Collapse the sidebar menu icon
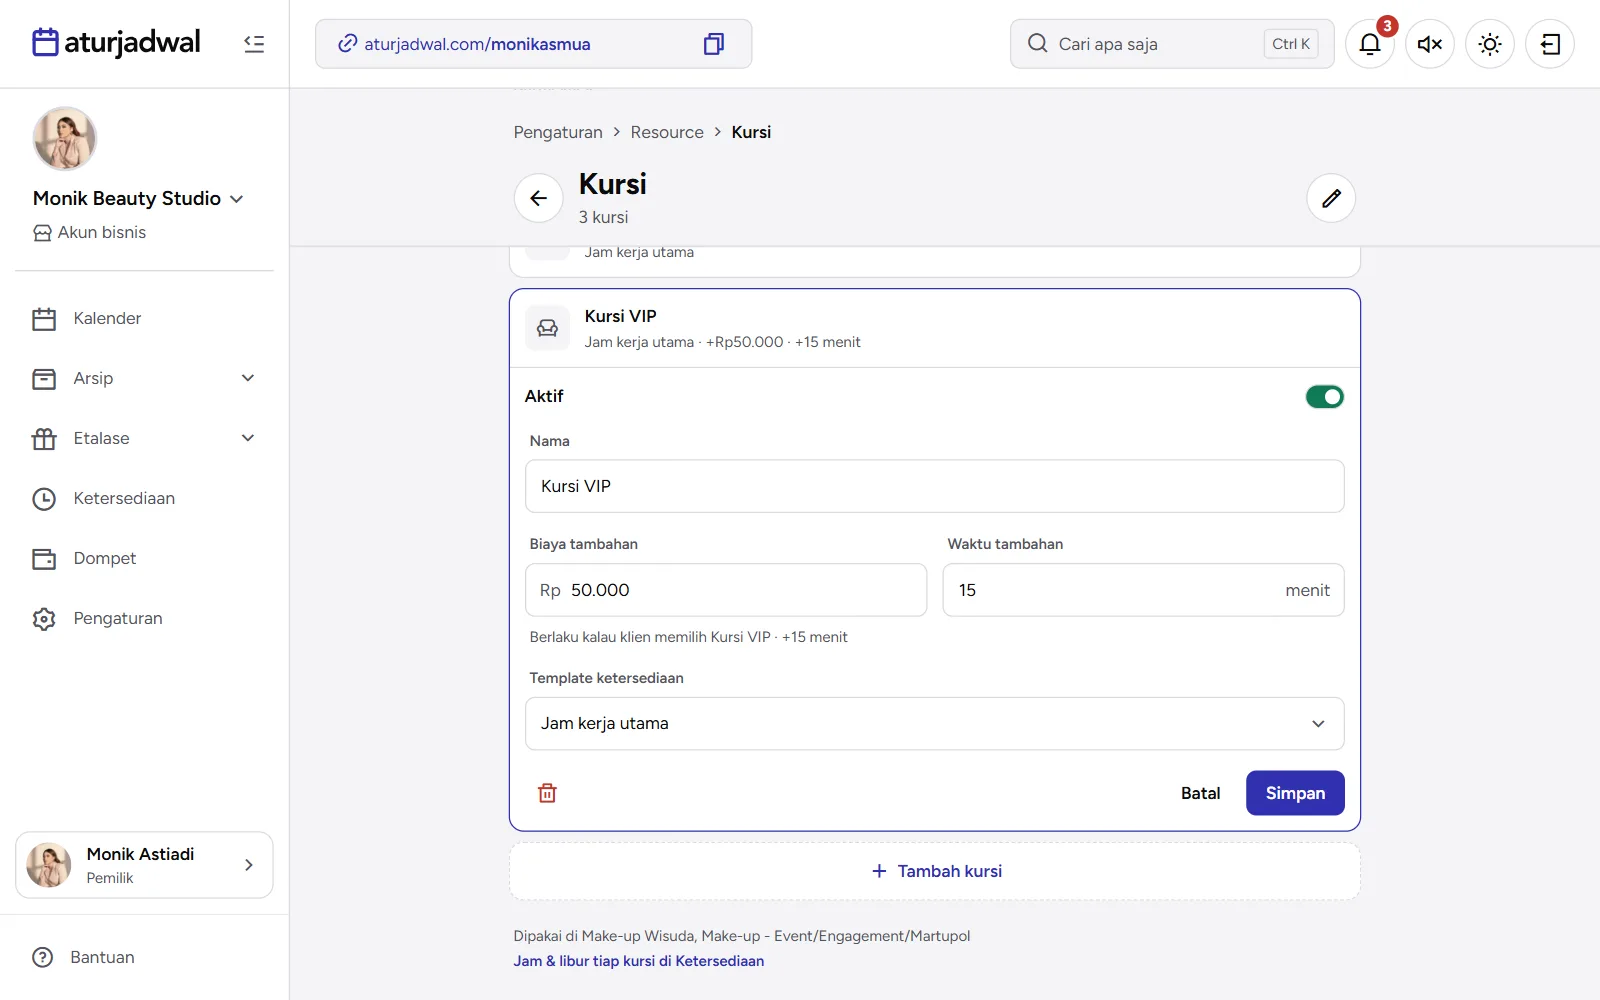Screen dimensions: 1600x1000 [x=254, y=44]
